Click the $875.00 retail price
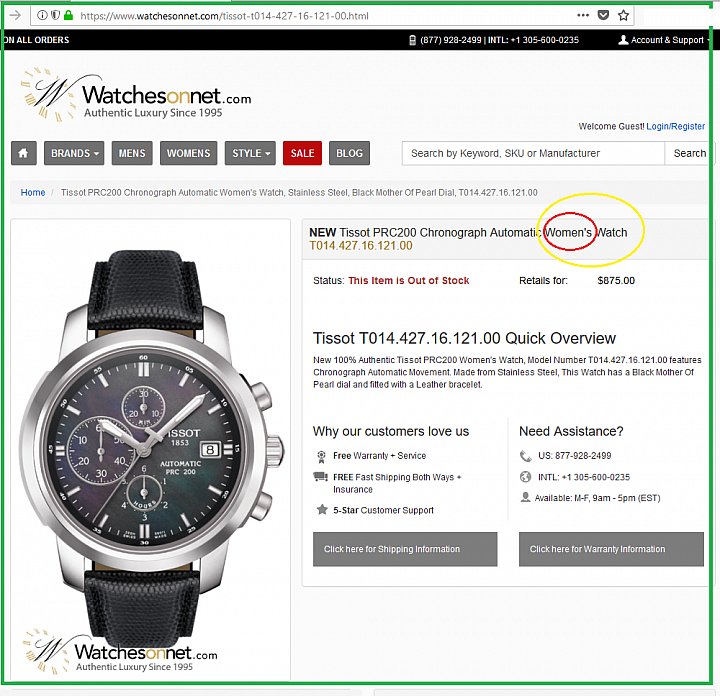Viewport: 720px width, 696px height. pyautogui.click(x=616, y=281)
